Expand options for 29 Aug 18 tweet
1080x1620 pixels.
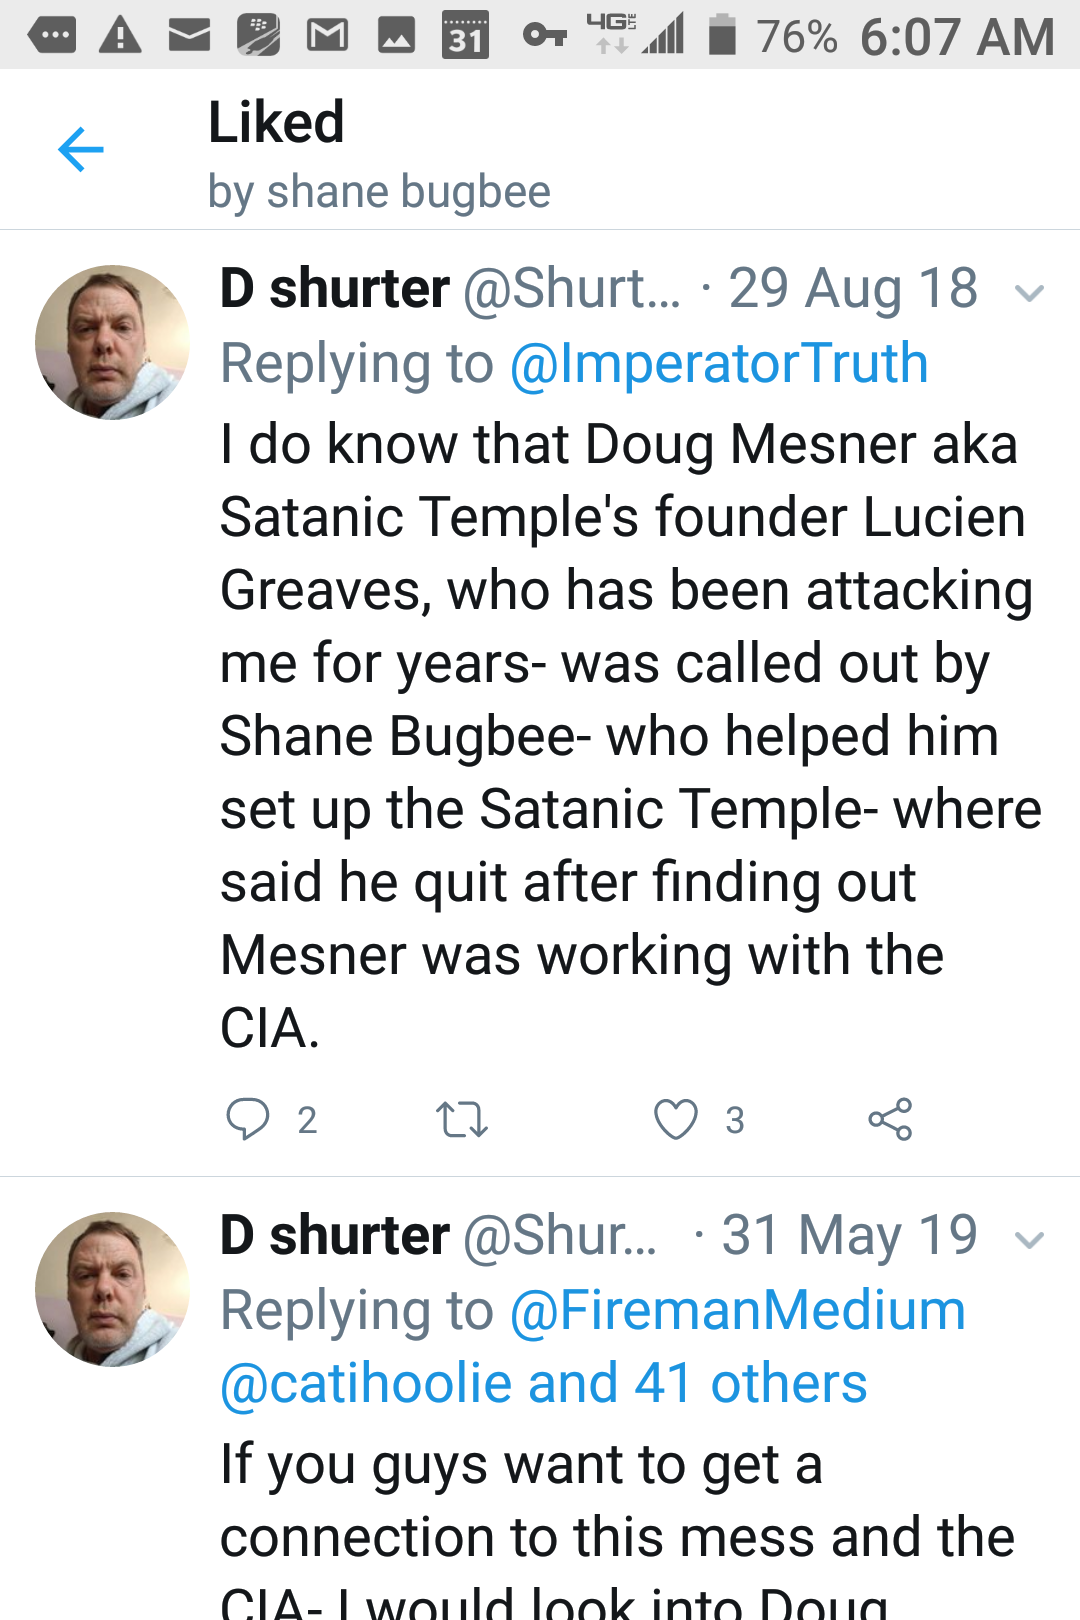click(1029, 293)
